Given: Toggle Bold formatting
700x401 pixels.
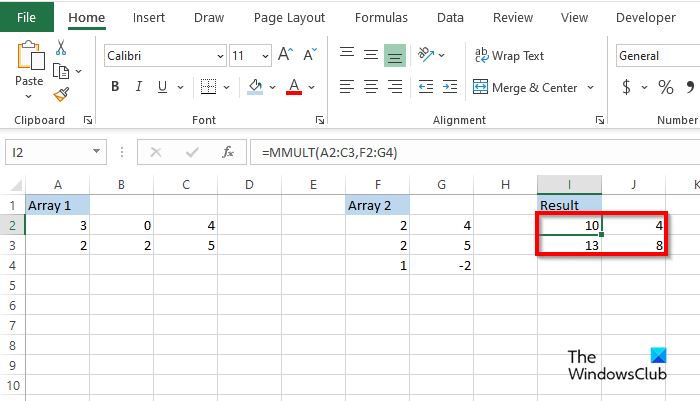Looking at the screenshot, I should (115, 87).
